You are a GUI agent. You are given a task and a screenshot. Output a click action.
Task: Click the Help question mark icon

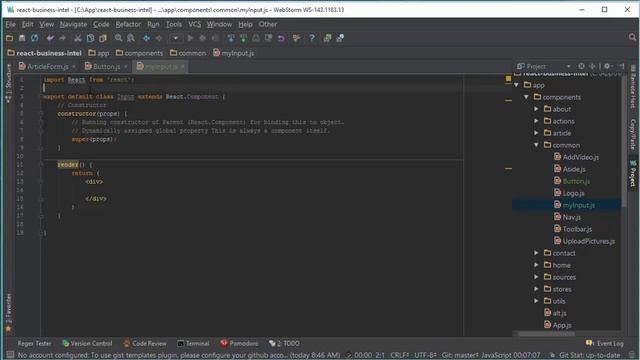[x=312, y=38]
